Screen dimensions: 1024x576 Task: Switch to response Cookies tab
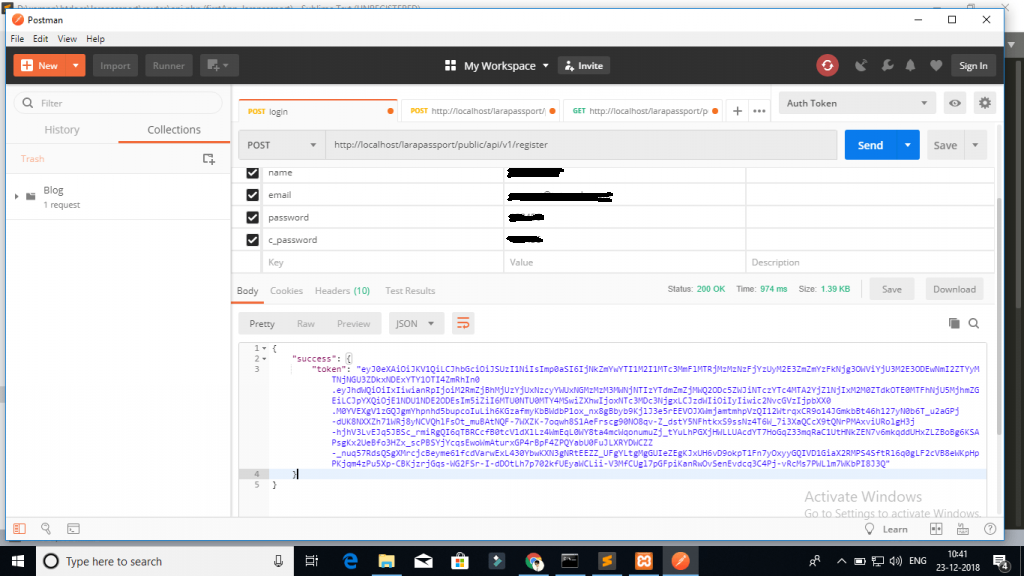point(286,291)
